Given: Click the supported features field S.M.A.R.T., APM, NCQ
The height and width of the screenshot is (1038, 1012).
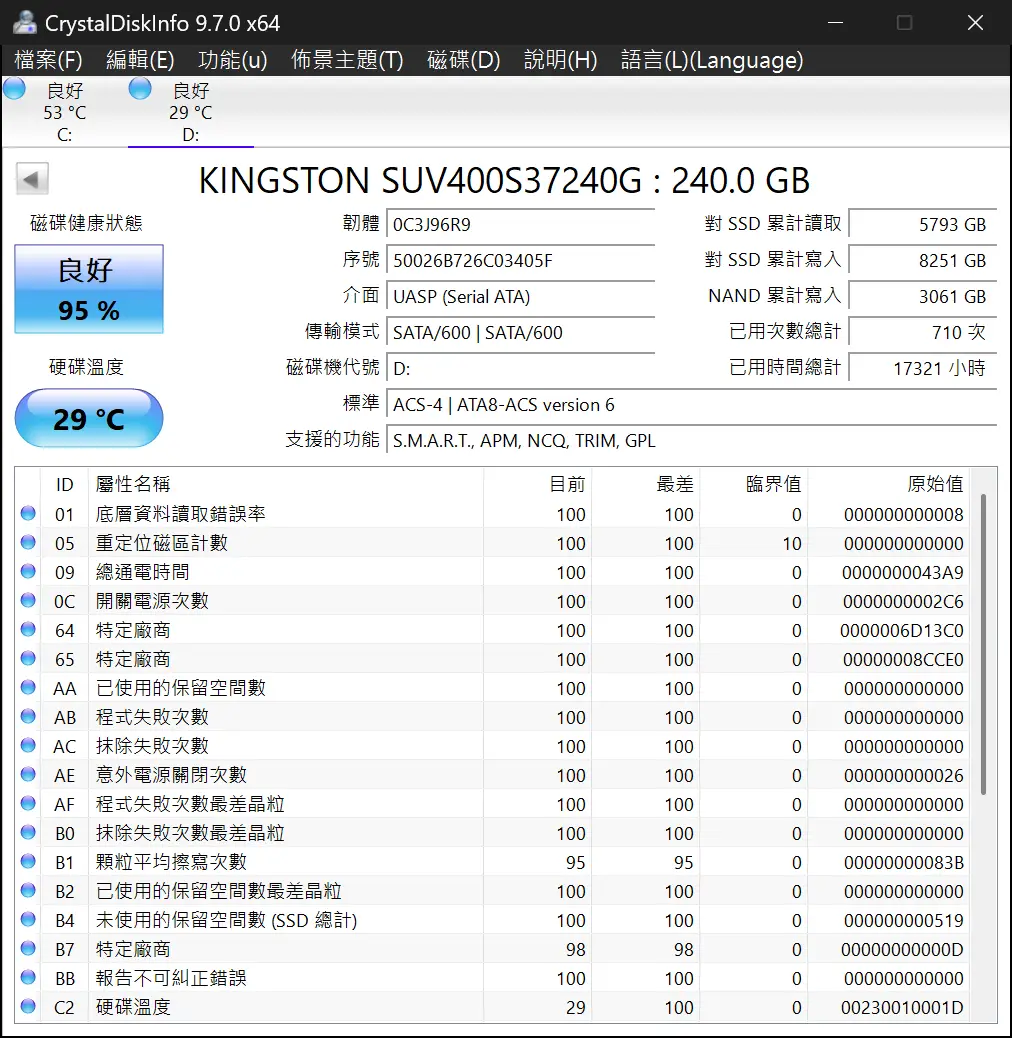Looking at the screenshot, I should point(692,440).
